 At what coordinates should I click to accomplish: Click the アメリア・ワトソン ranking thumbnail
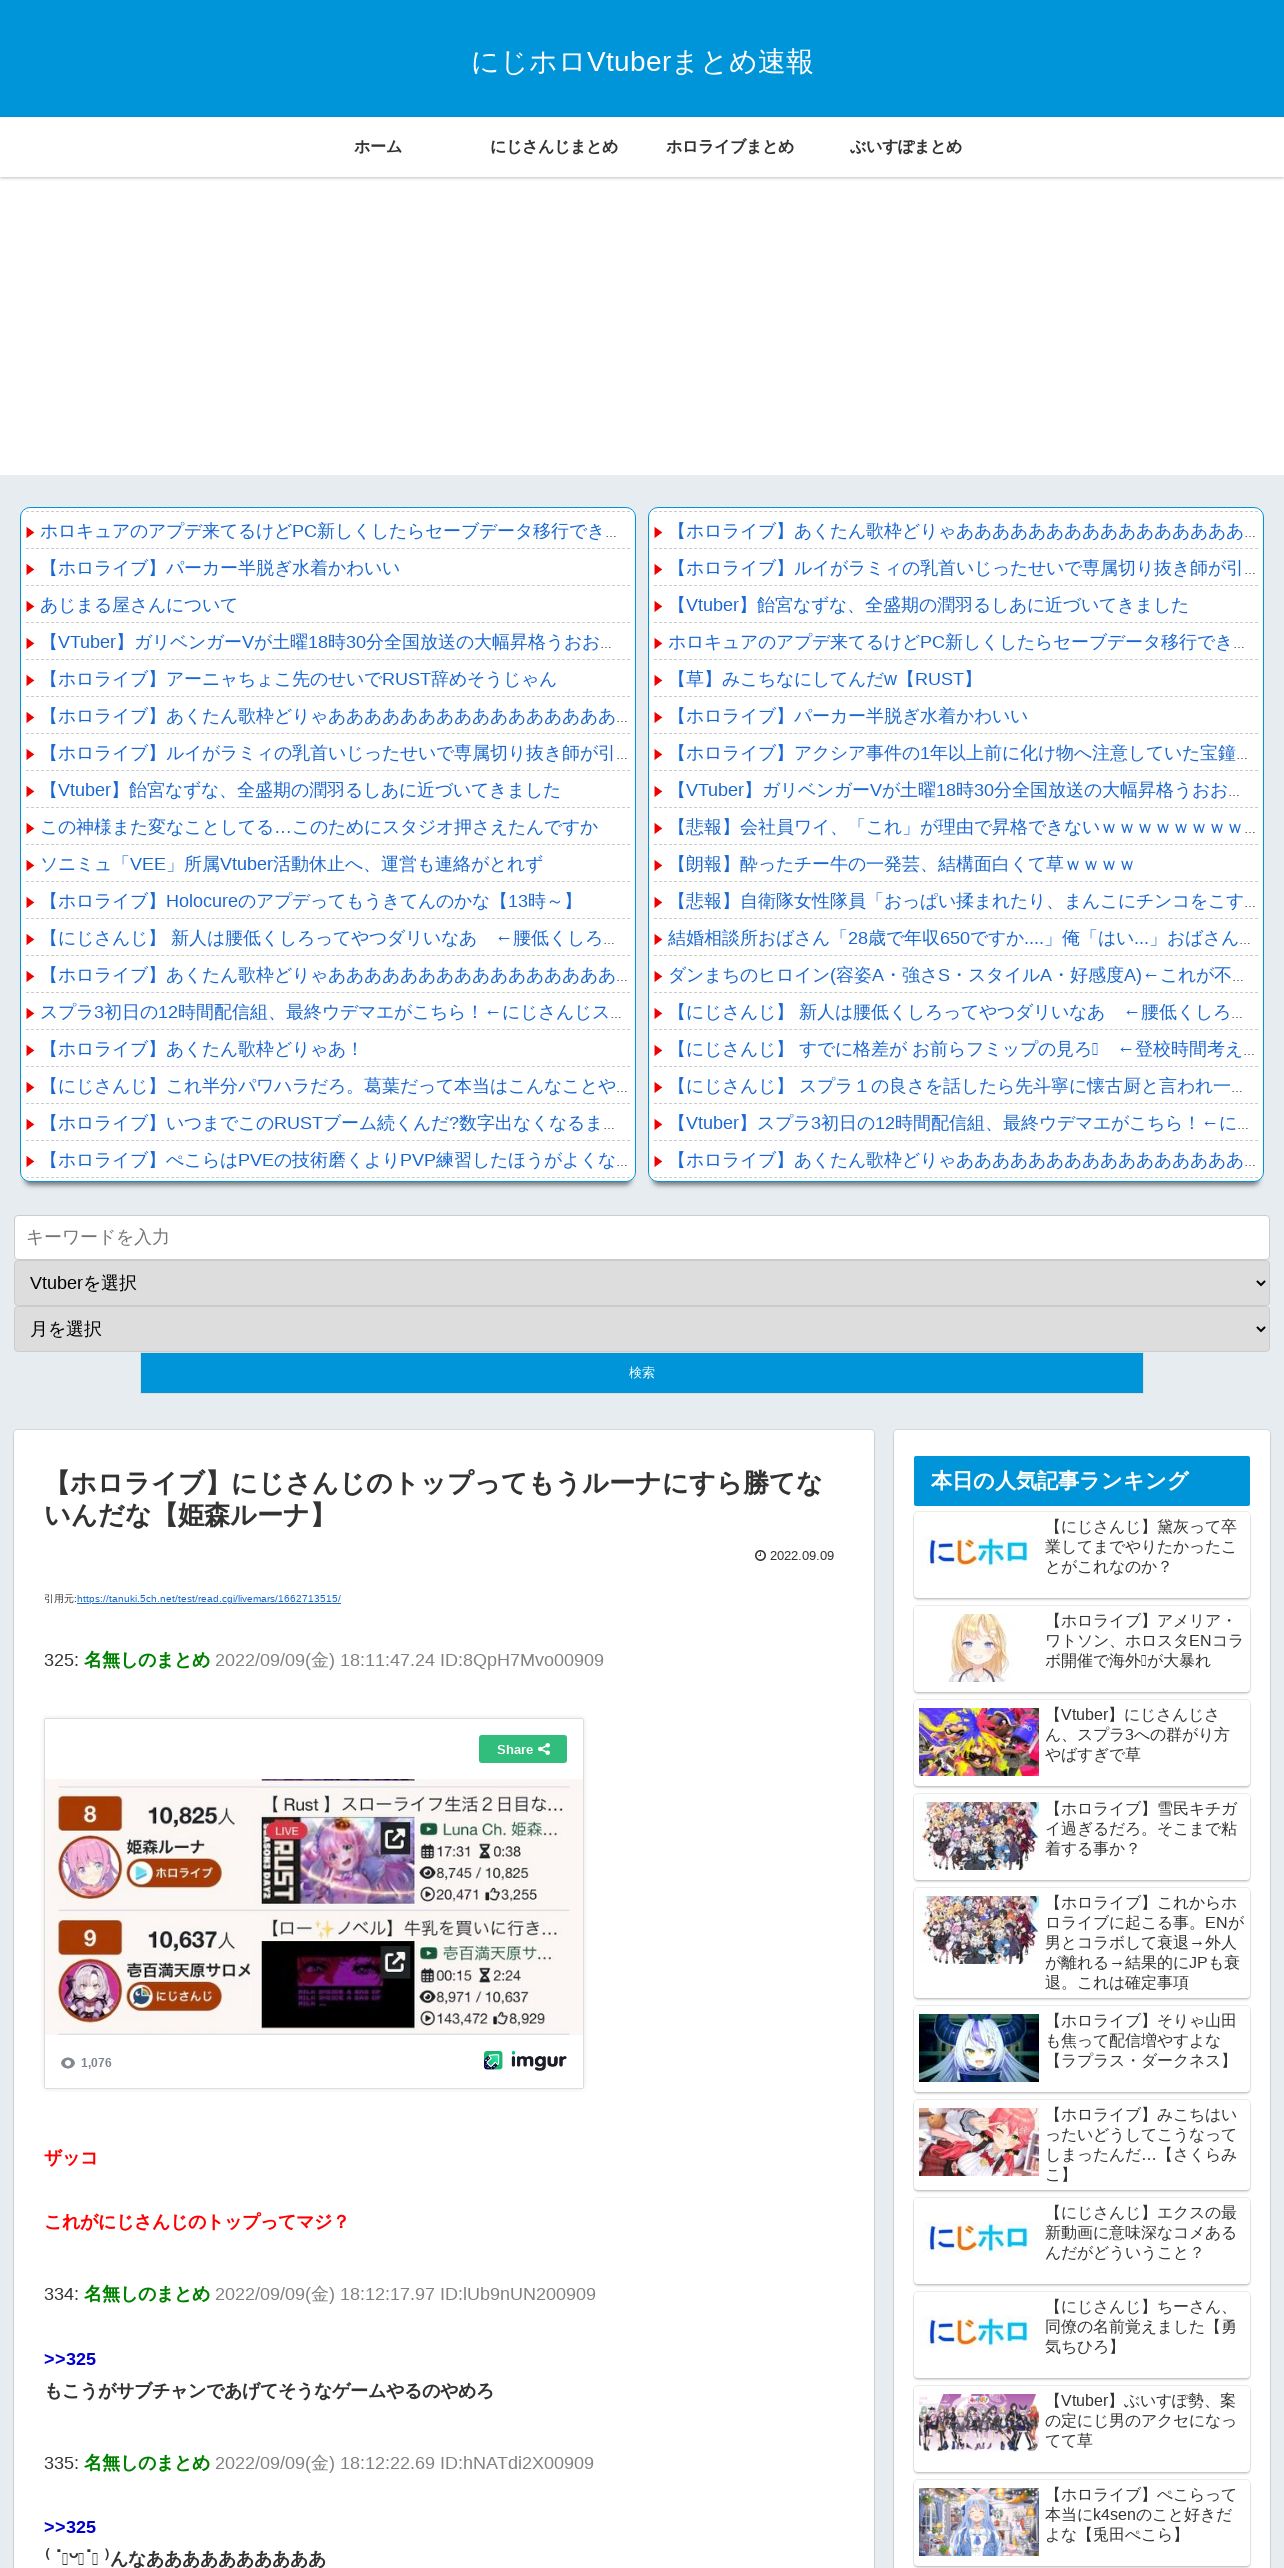[x=979, y=1647]
